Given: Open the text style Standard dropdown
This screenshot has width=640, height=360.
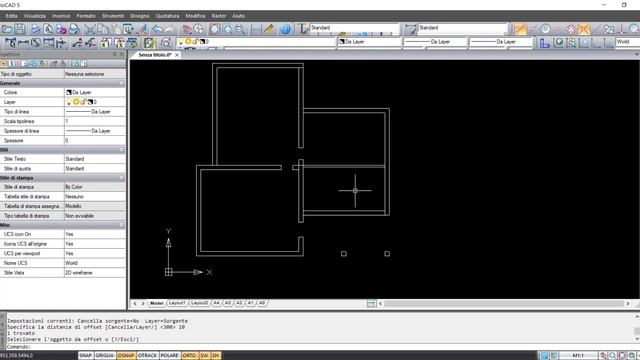Looking at the screenshot, I should (x=354, y=28).
